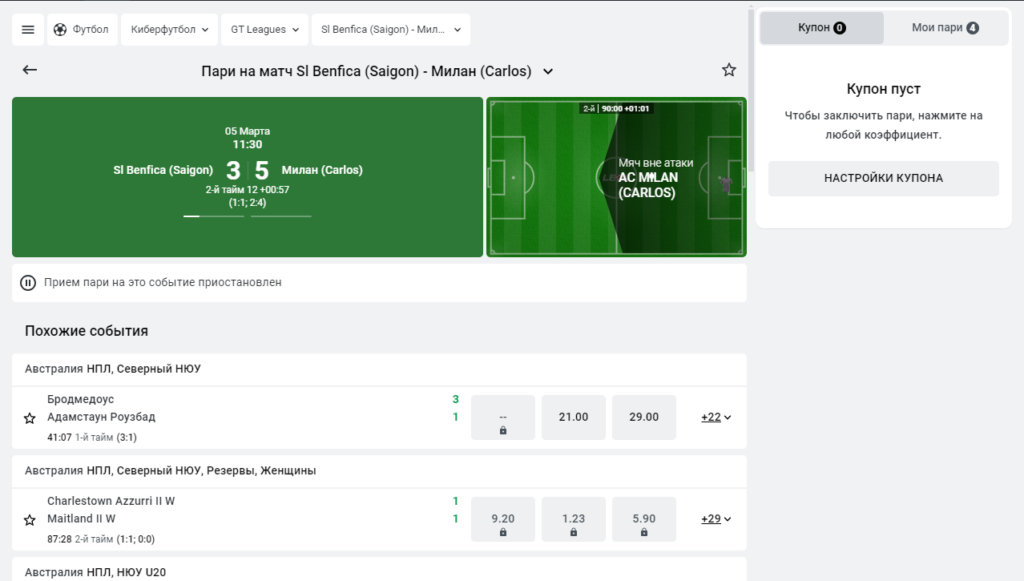Select odds 21.00 for Бродмедоус match

coord(573,417)
